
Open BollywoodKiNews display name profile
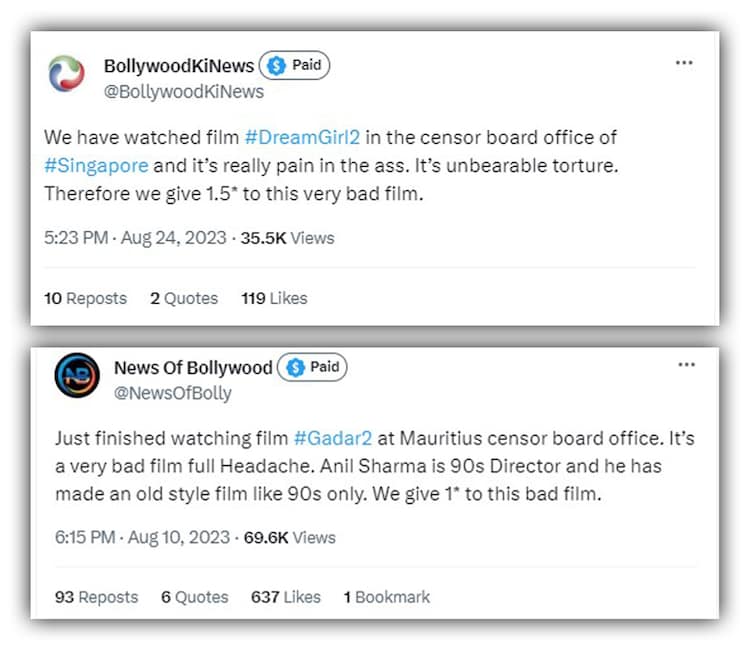click(179, 67)
